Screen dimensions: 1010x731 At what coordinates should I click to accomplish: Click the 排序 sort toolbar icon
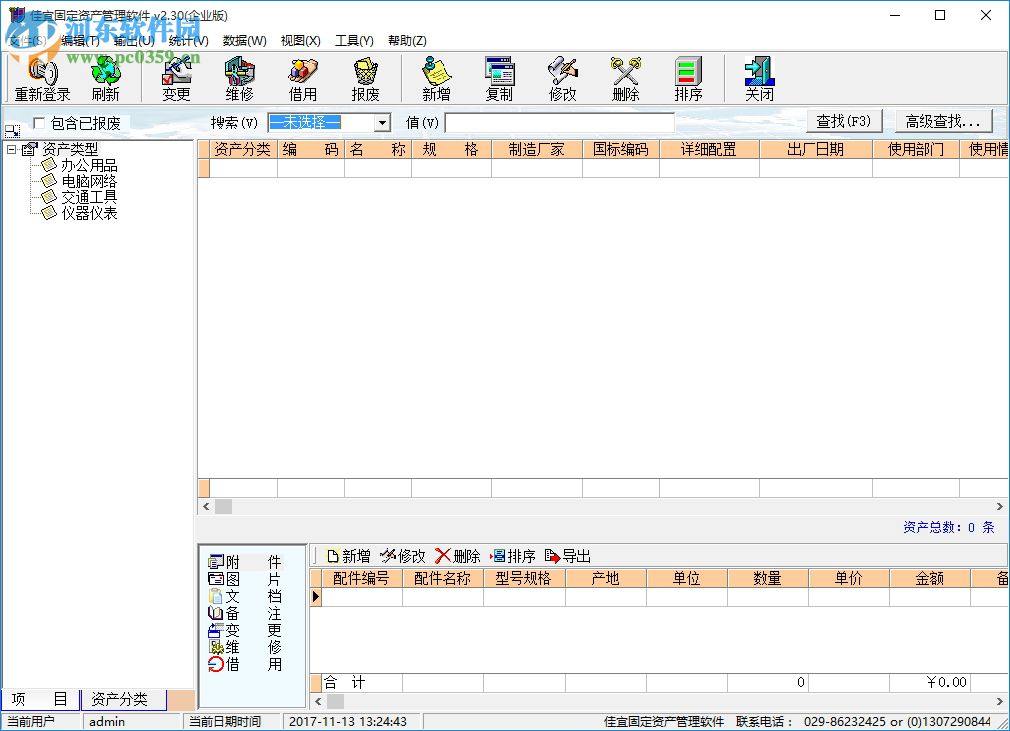[688, 79]
